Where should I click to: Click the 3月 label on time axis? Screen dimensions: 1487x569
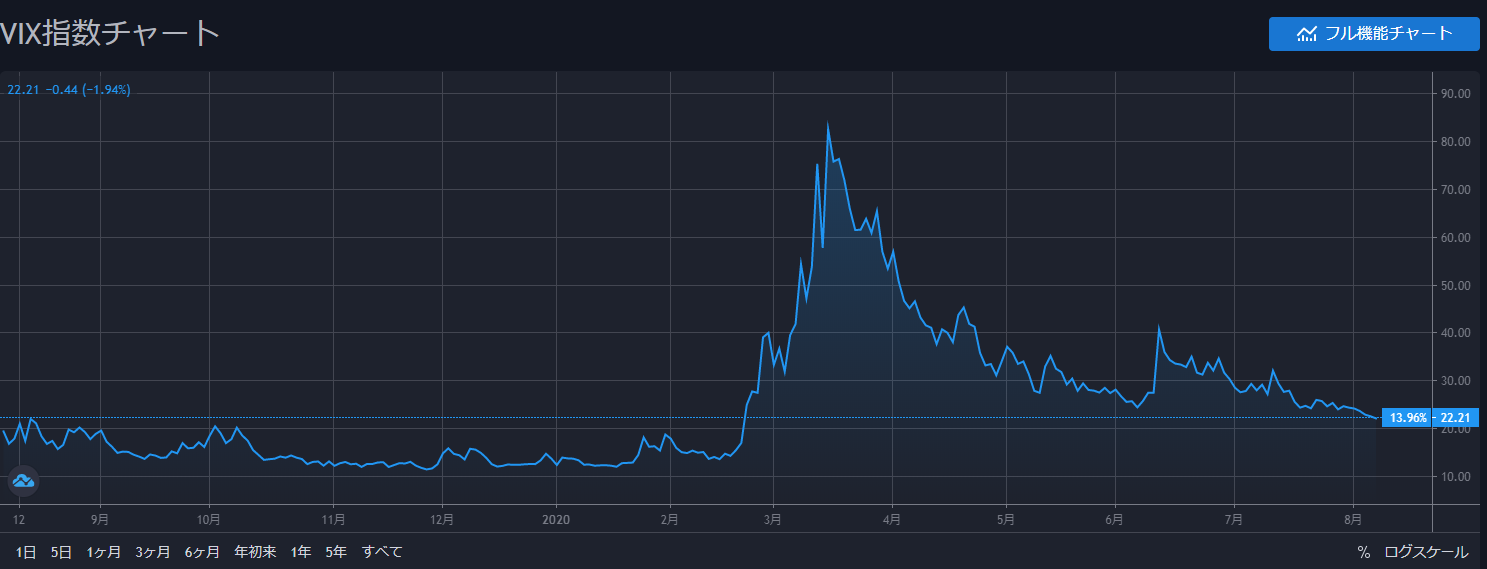pos(773,519)
